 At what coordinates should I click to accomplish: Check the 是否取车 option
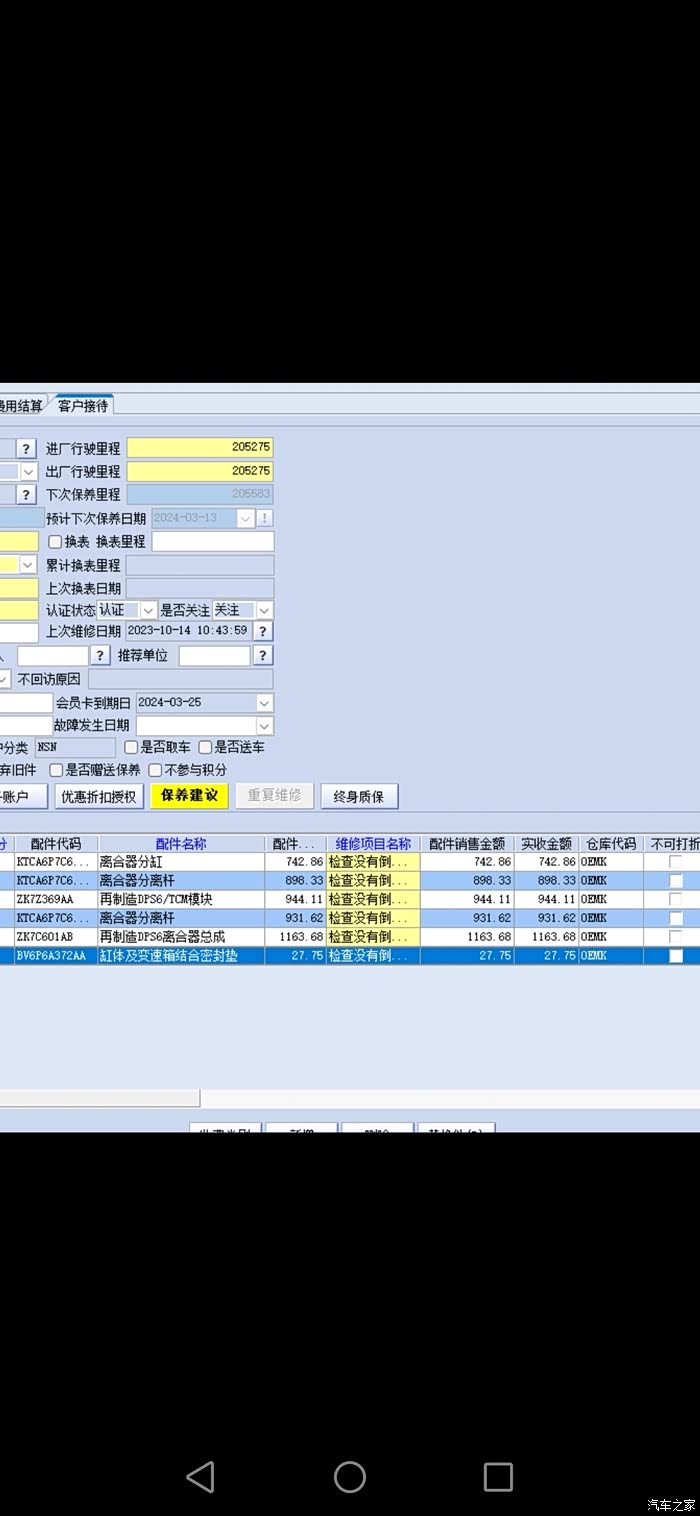(131, 748)
